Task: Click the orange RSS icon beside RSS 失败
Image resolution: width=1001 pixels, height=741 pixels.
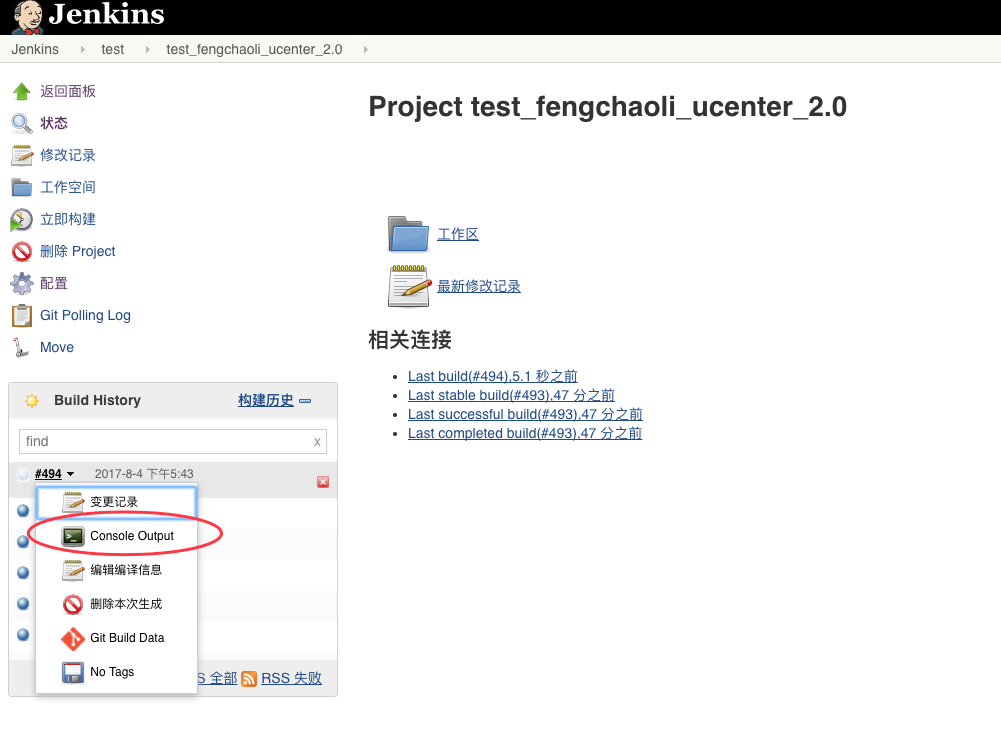Action: [249, 678]
